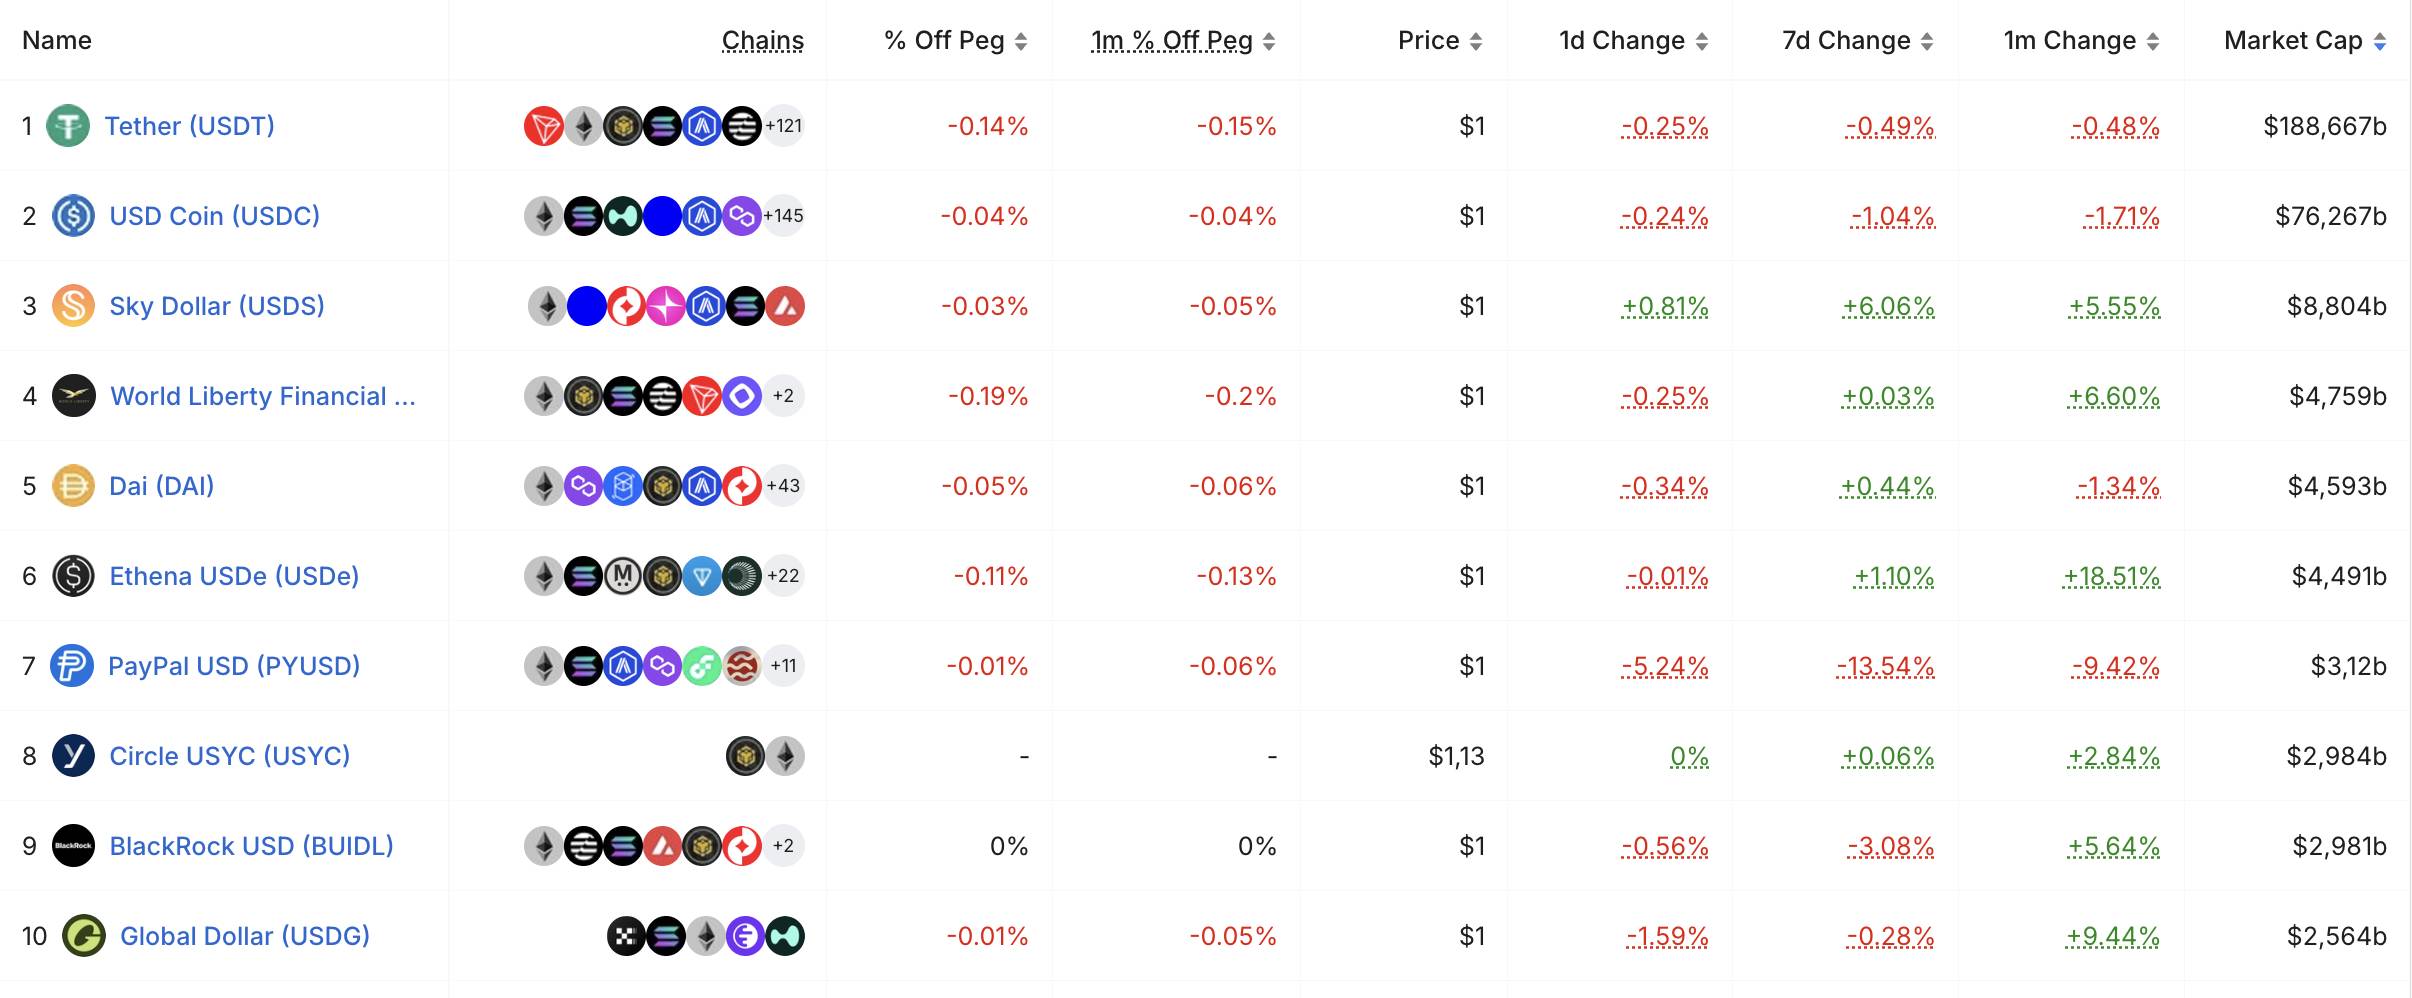
Task: Click the 1d Change column header
Action: pyautogui.click(x=1633, y=41)
